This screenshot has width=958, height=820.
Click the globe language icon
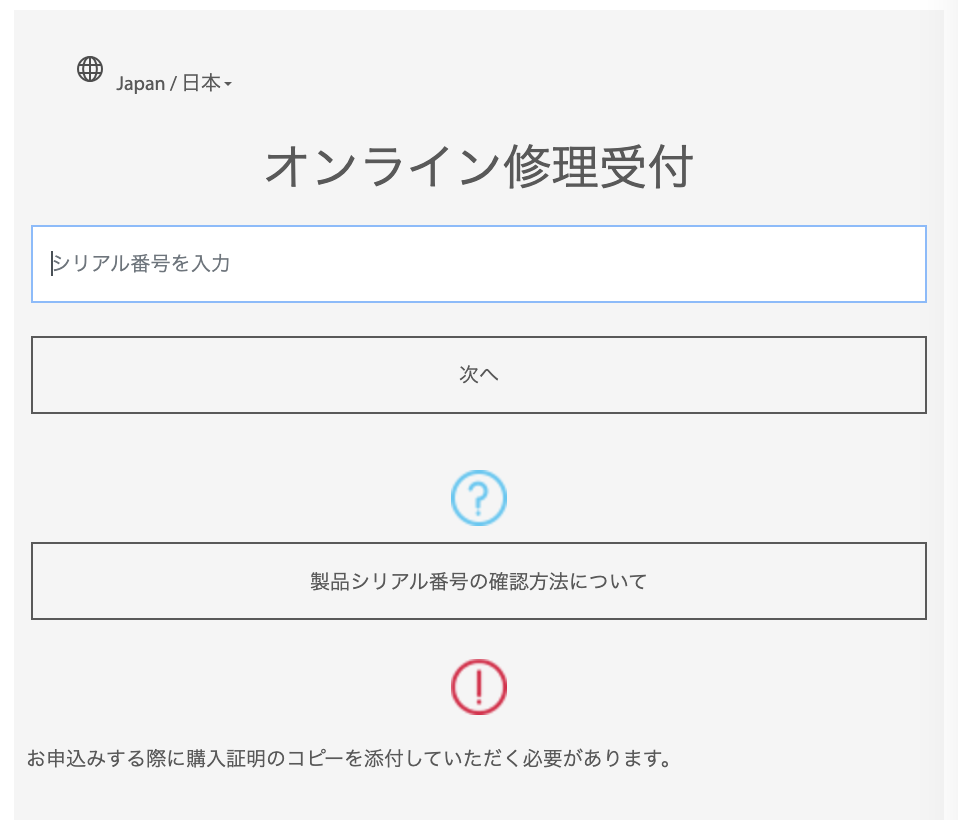[x=90, y=68]
